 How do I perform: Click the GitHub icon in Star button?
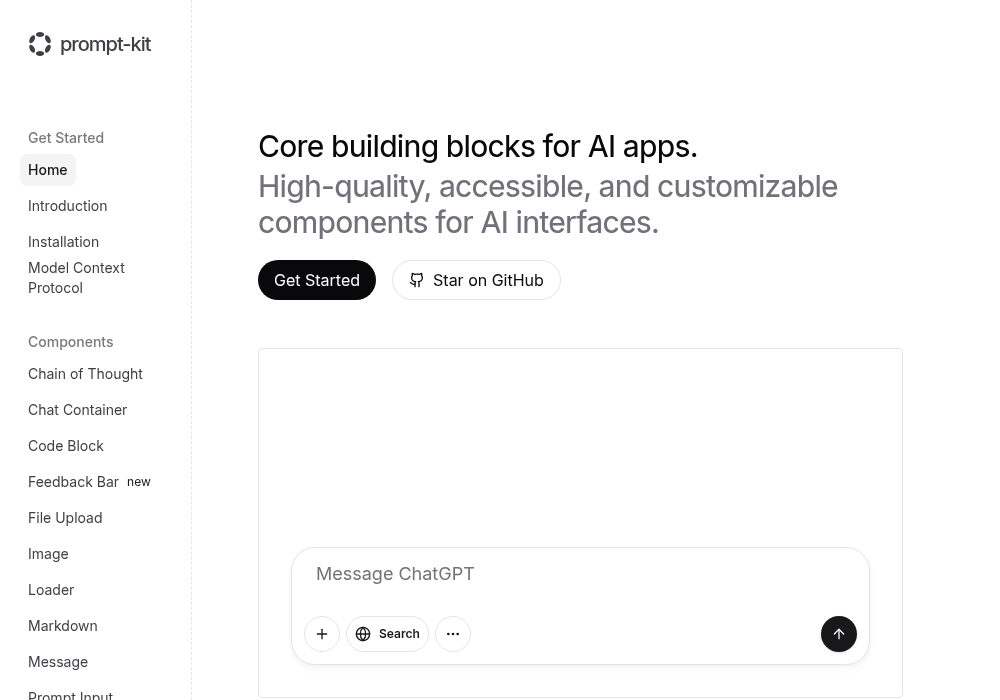point(416,280)
